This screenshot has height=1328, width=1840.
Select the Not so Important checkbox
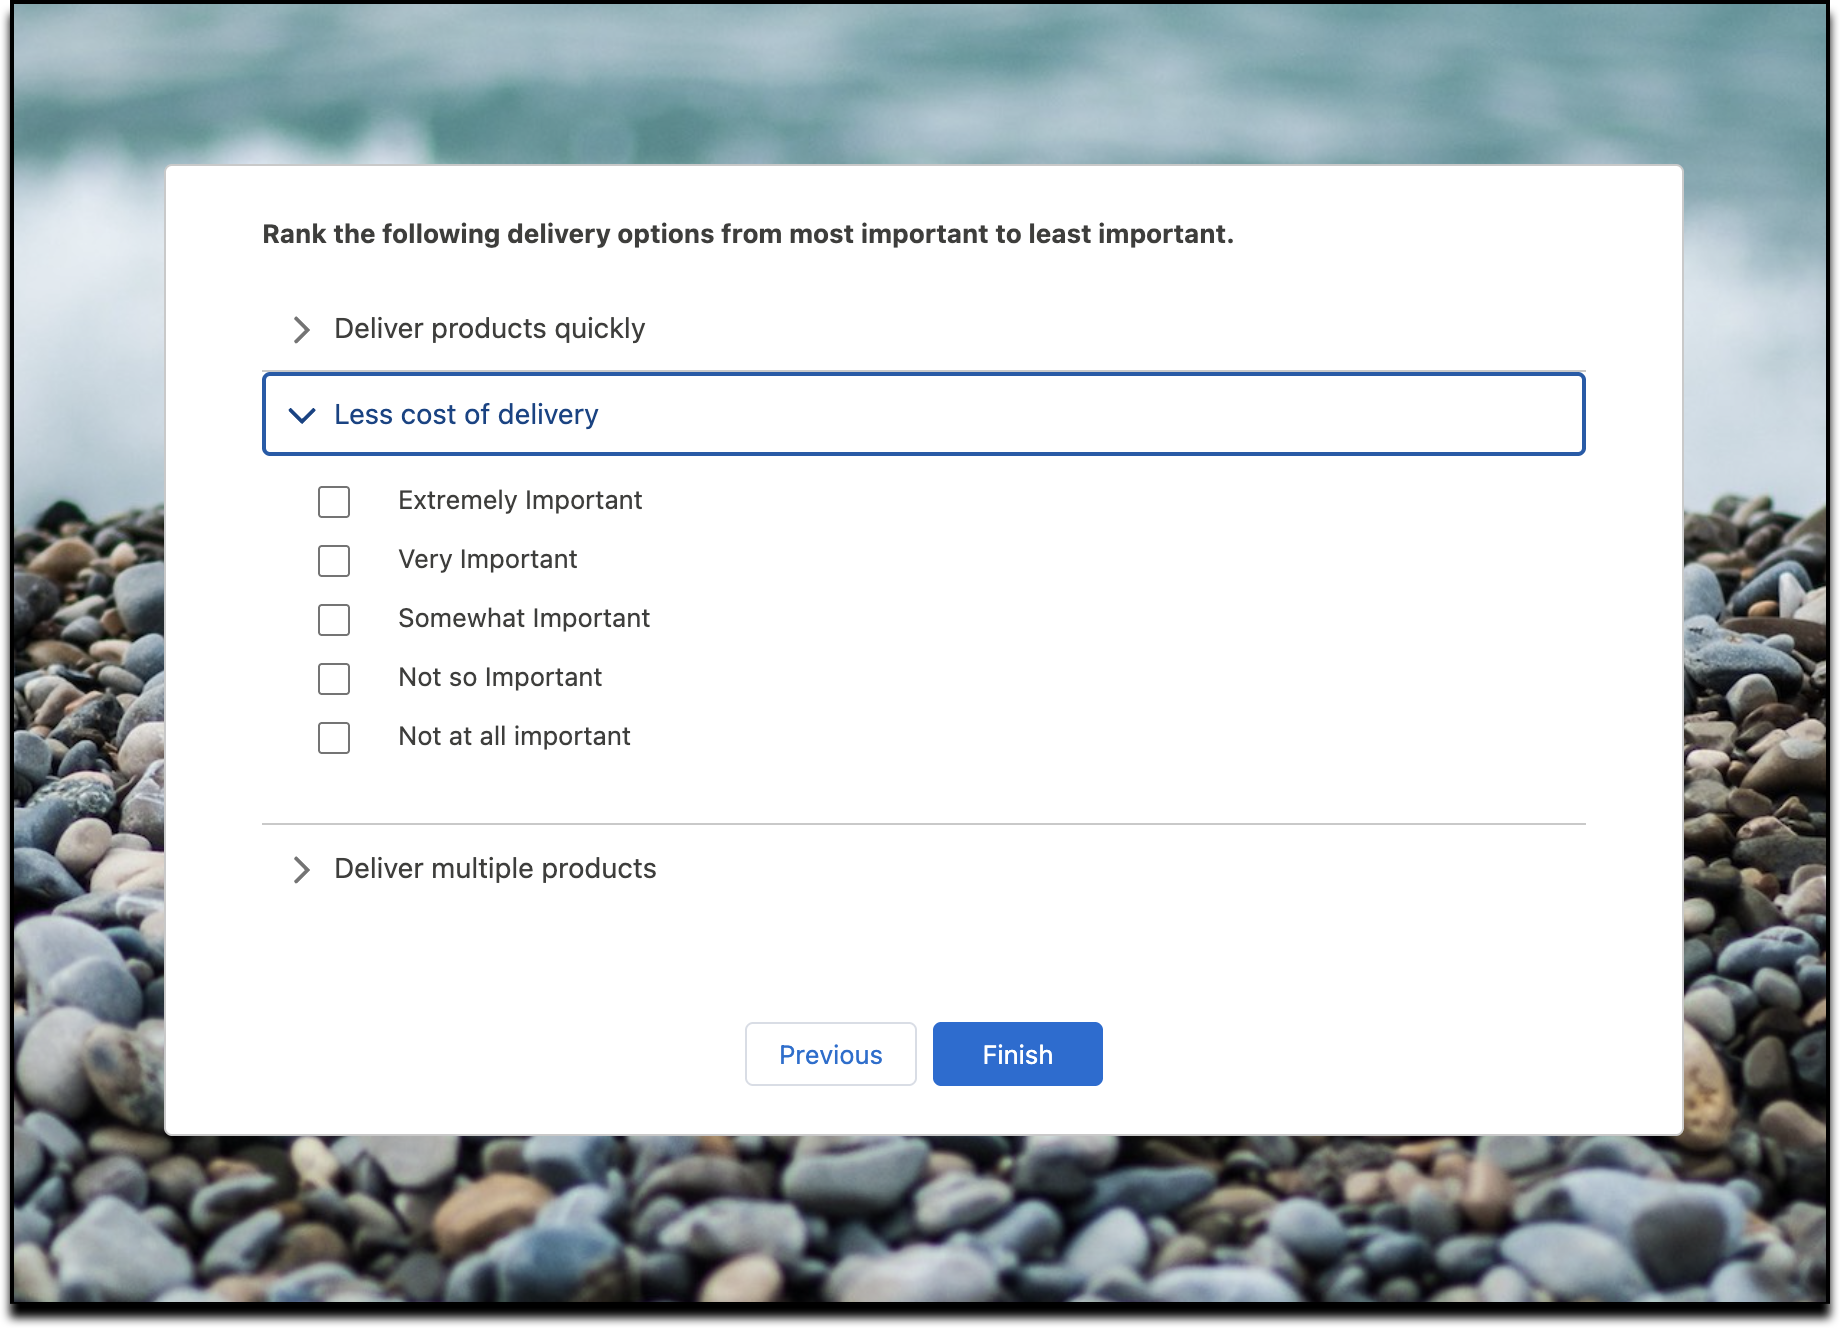click(x=334, y=679)
